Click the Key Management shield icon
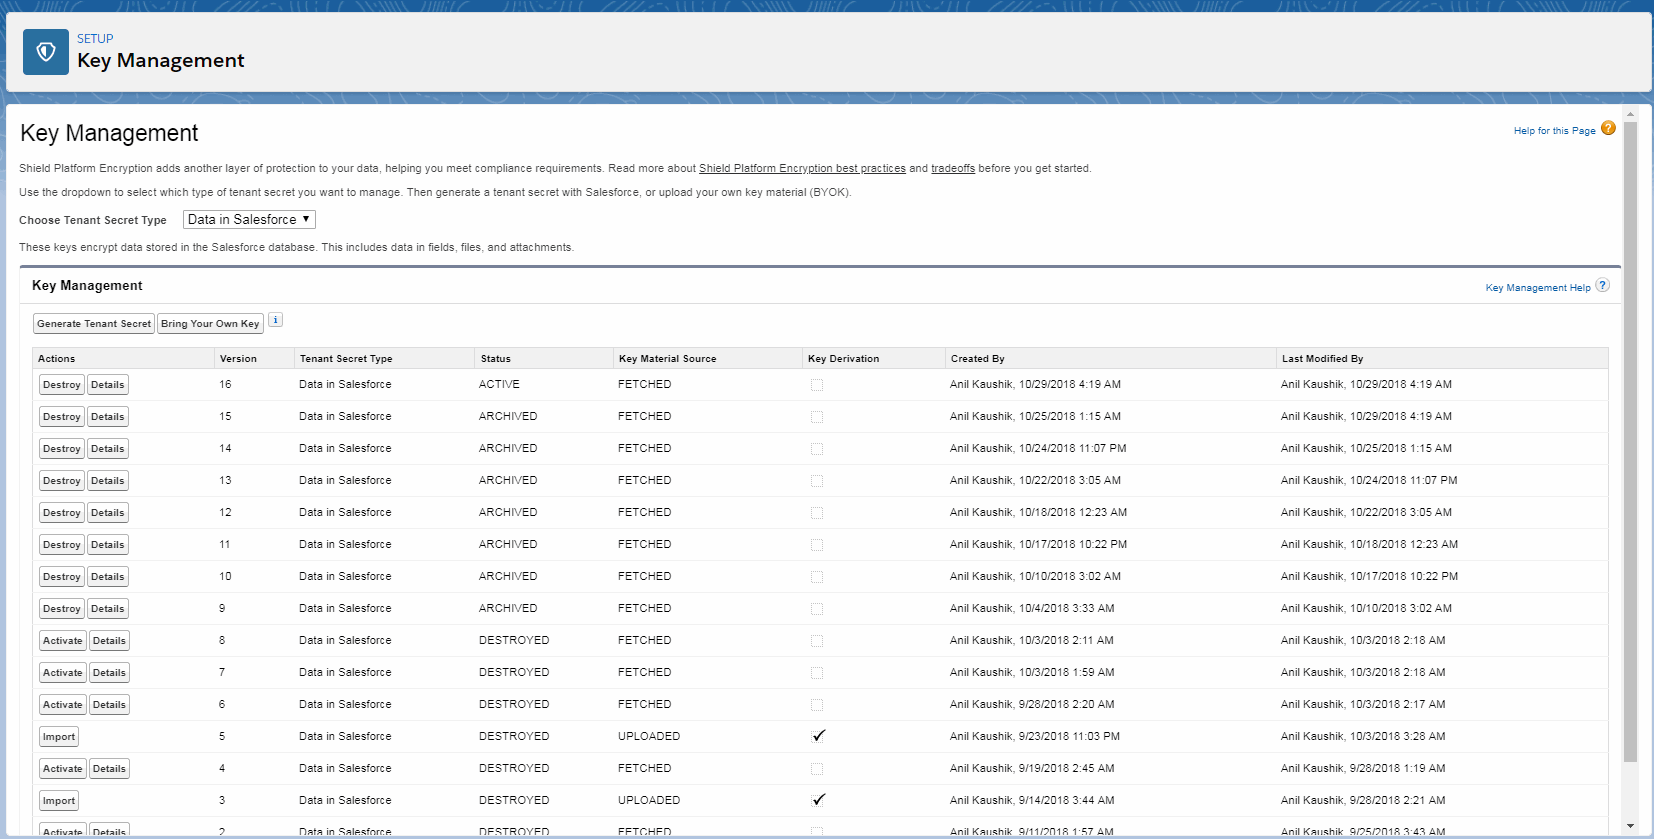Image resolution: width=1654 pixels, height=839 pixels. coord(46,52)
